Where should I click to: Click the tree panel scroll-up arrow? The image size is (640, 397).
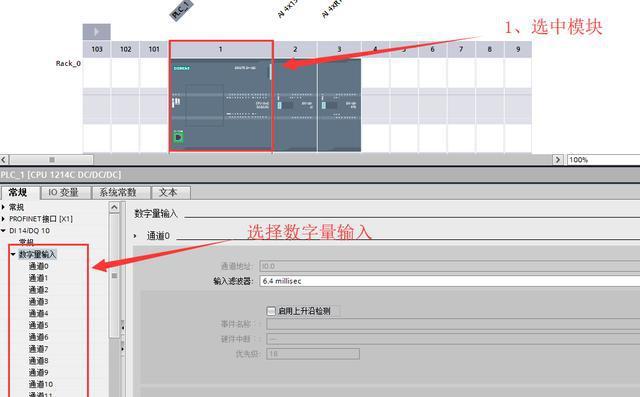click(114, 208)
